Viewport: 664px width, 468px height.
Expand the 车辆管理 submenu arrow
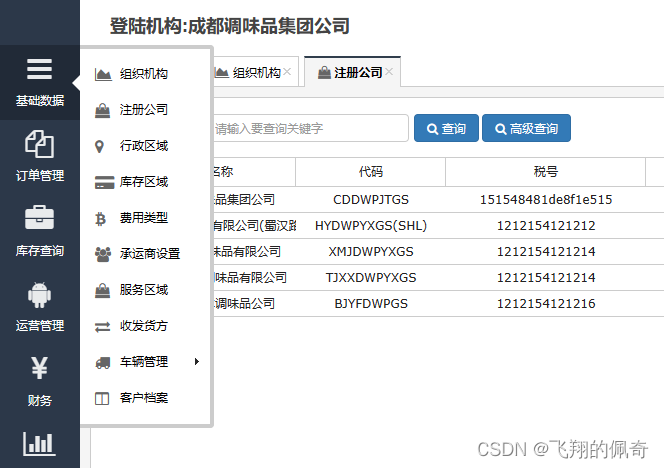[197, 362]
